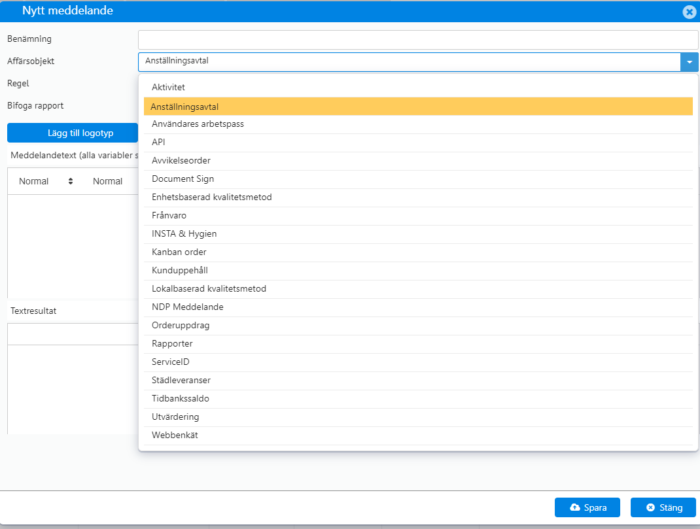The height and width of the screenshot is (529, 700).
Task: Pick Webbenkät from the list
Action: click(418, 435)
